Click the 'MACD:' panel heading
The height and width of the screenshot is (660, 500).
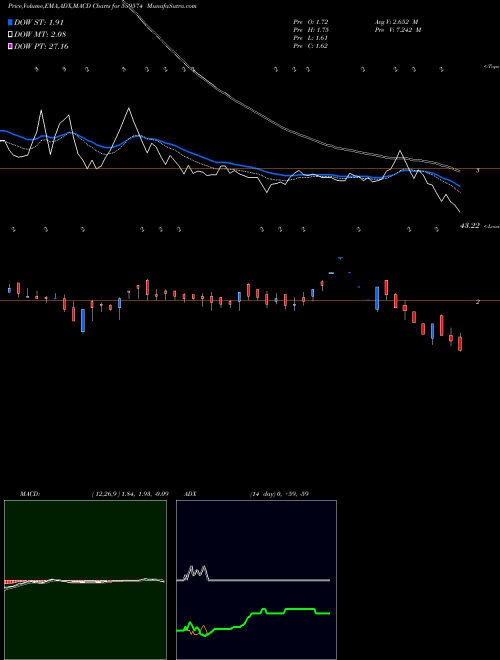click(30, 494)
